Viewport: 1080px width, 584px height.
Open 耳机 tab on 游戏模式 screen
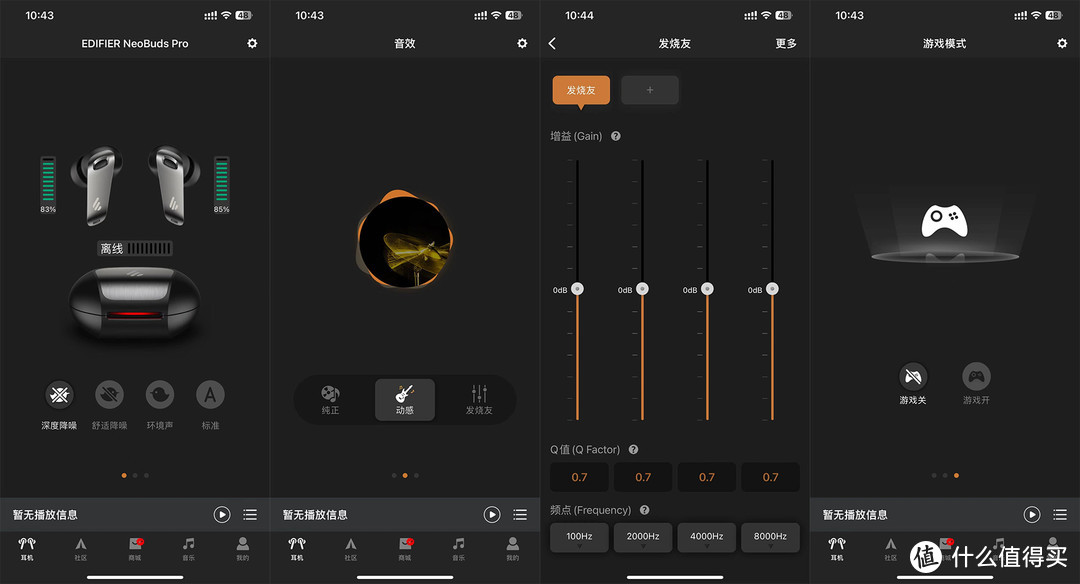(x=837, y=549)
